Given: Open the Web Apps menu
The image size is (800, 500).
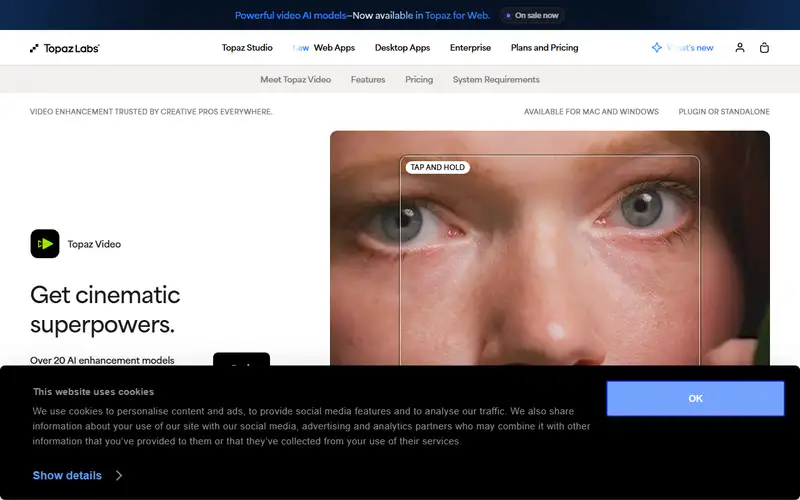Looking at the screenshot, I should pos(334,47).
